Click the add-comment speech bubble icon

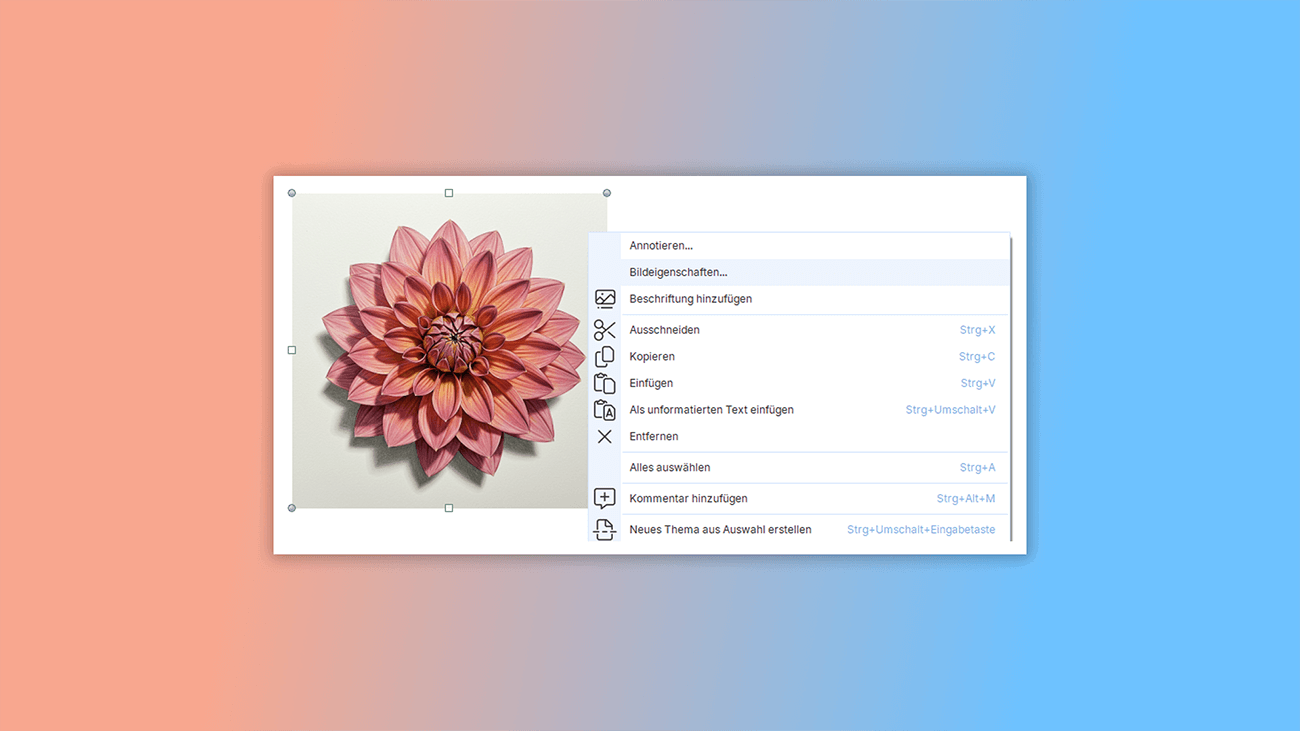point(604,498)
